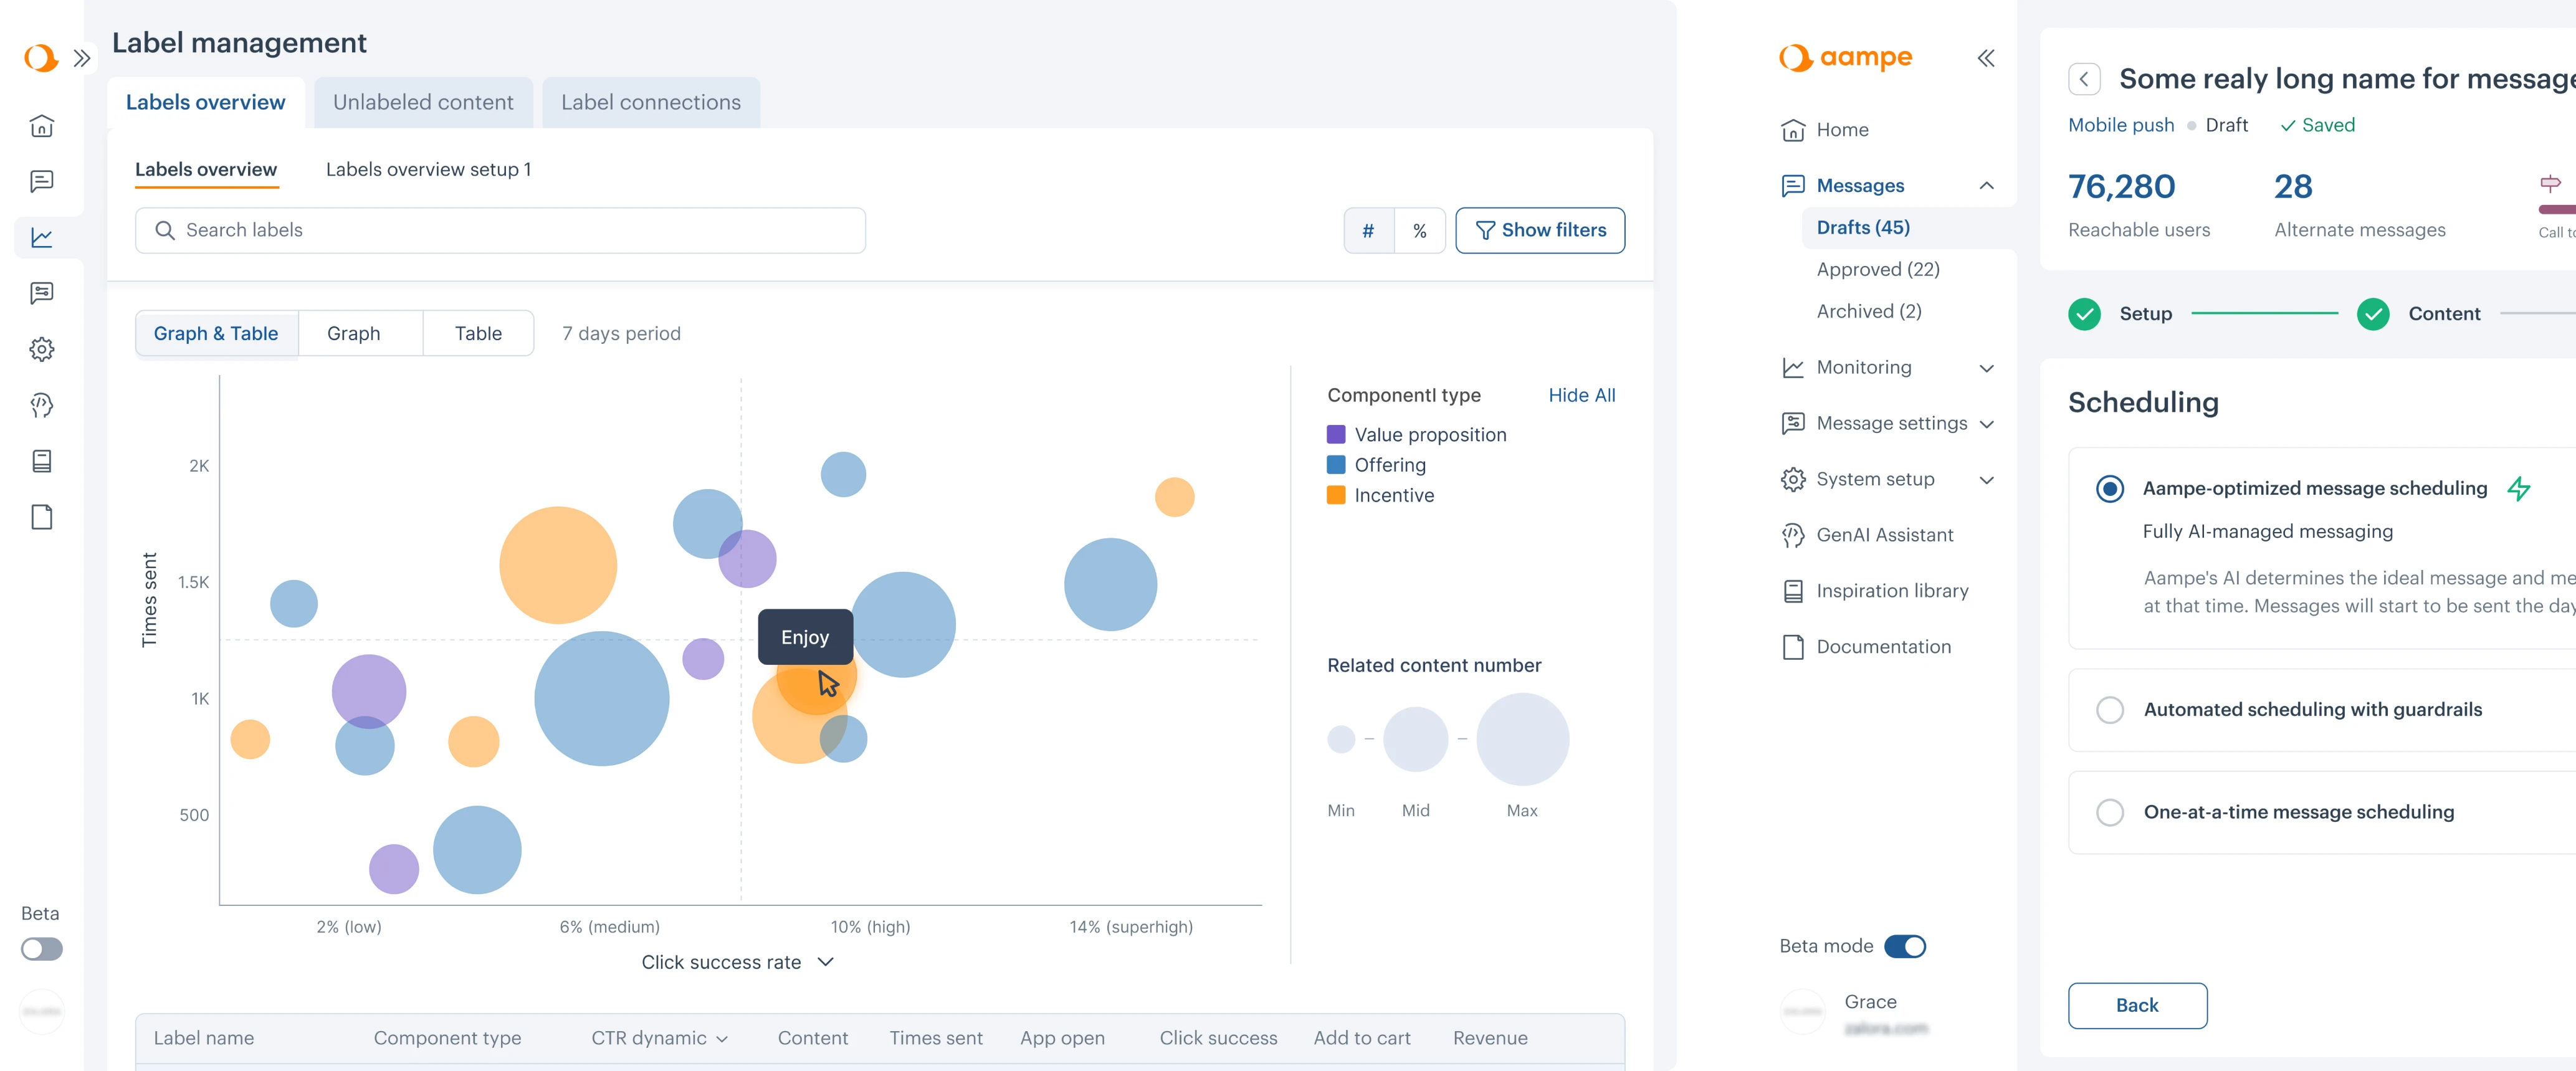
Task: Select Automated scheduling with guardrails option
Action: tap(2109, 710)
